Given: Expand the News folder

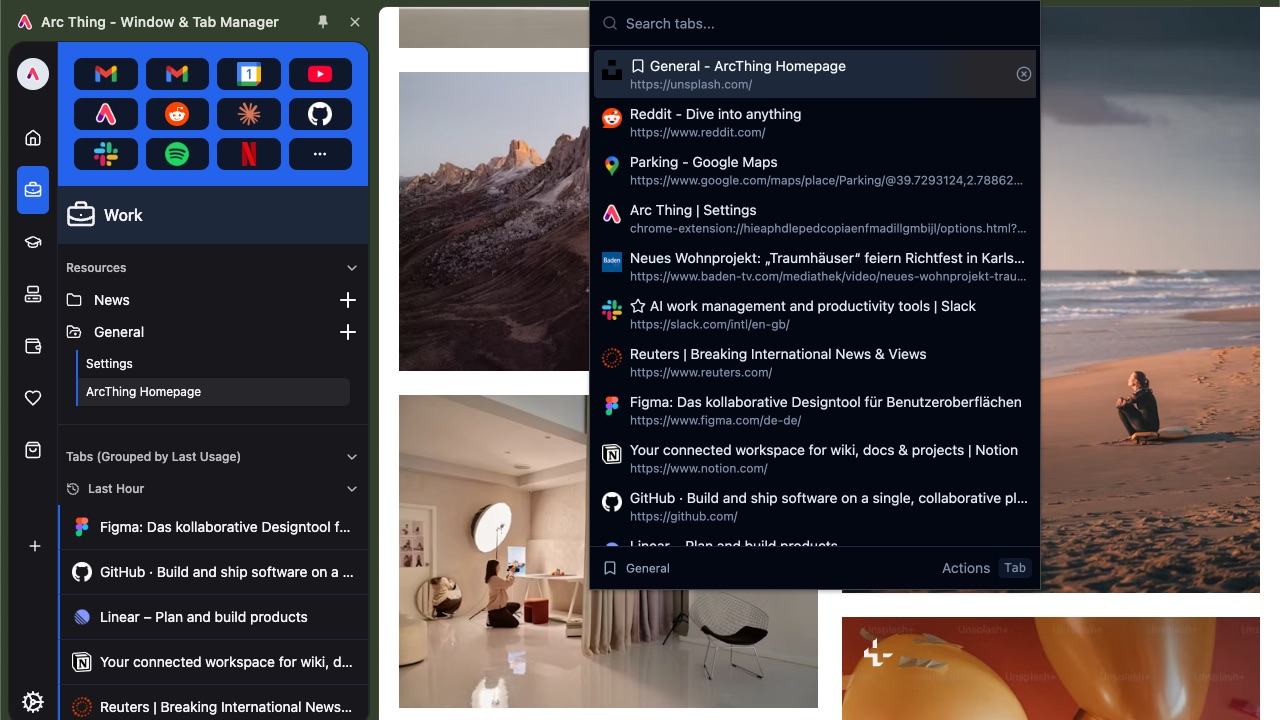Looking at the screenshot, I should (x=74, y=300).
